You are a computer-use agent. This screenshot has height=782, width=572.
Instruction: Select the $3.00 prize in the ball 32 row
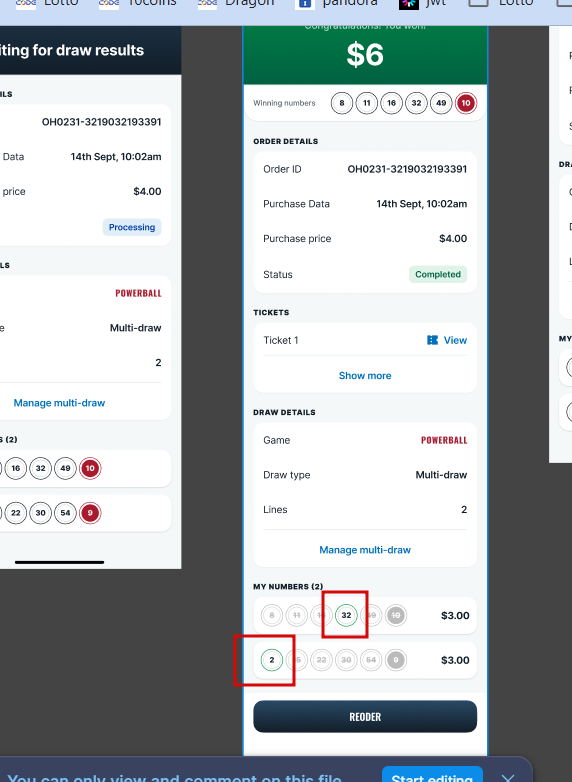(455, 615)
